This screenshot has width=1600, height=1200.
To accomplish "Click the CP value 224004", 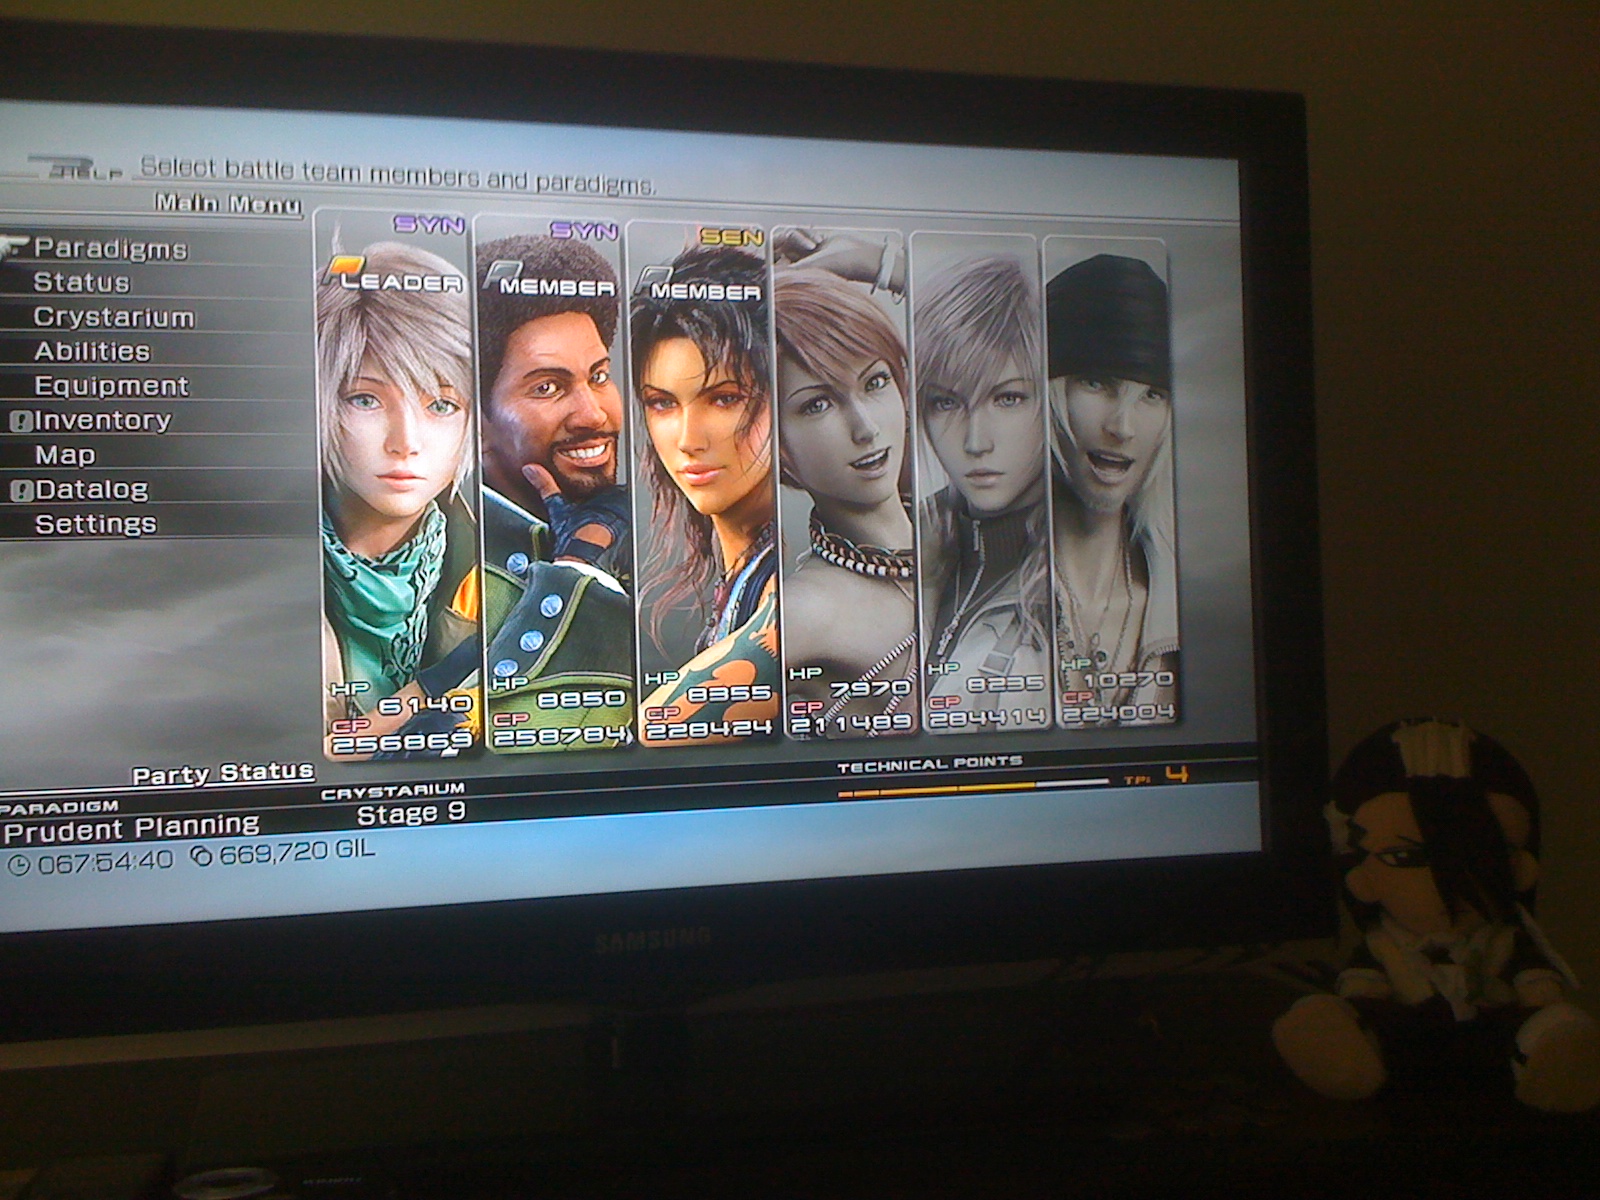I will [x=1117, y=713].
